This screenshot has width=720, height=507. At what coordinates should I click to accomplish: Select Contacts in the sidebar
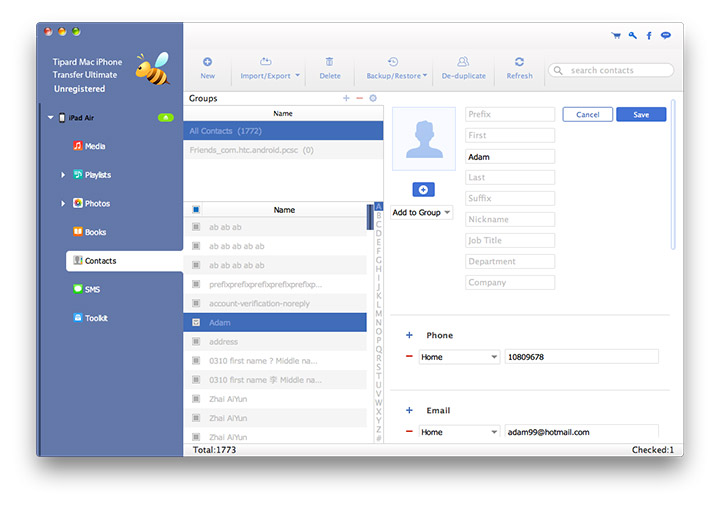tap(124, 261)
